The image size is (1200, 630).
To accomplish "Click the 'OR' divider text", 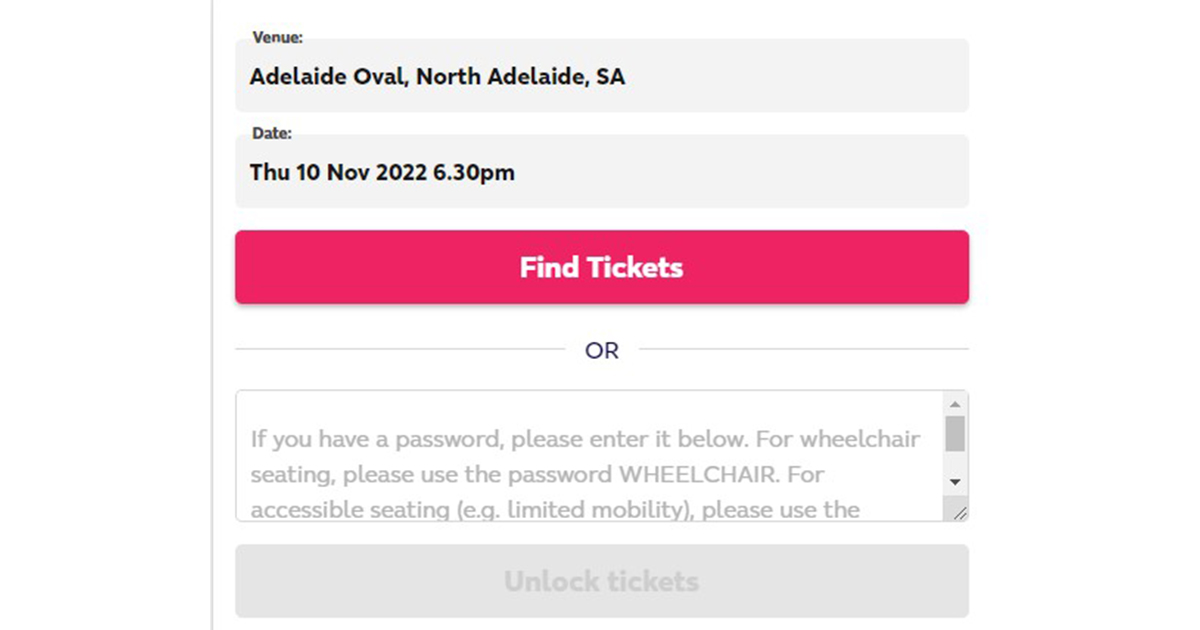I will [602, 351].
